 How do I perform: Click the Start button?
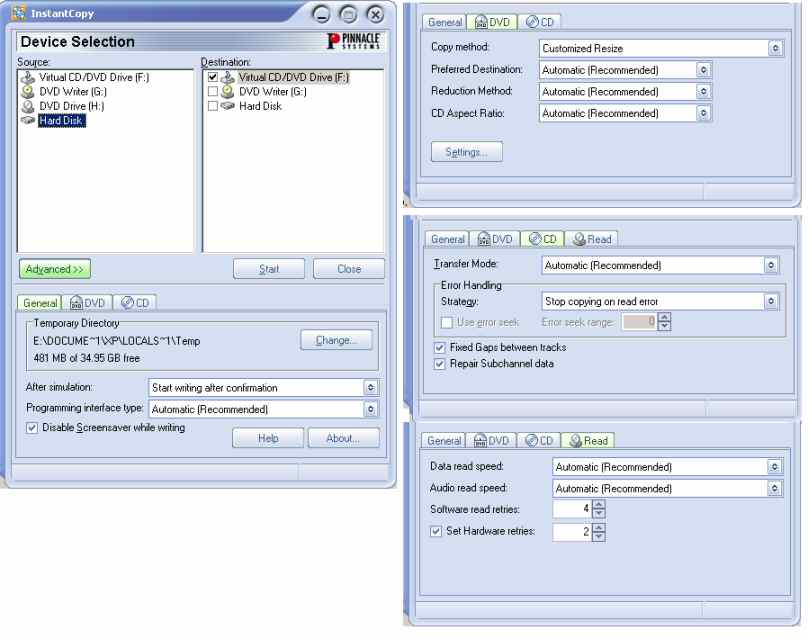click(269, 269)
